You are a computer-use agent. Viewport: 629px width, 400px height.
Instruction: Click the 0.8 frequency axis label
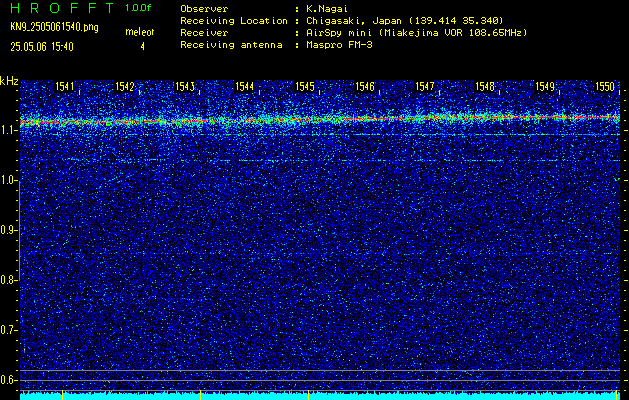pyautogui.click(x=8, y=280)
